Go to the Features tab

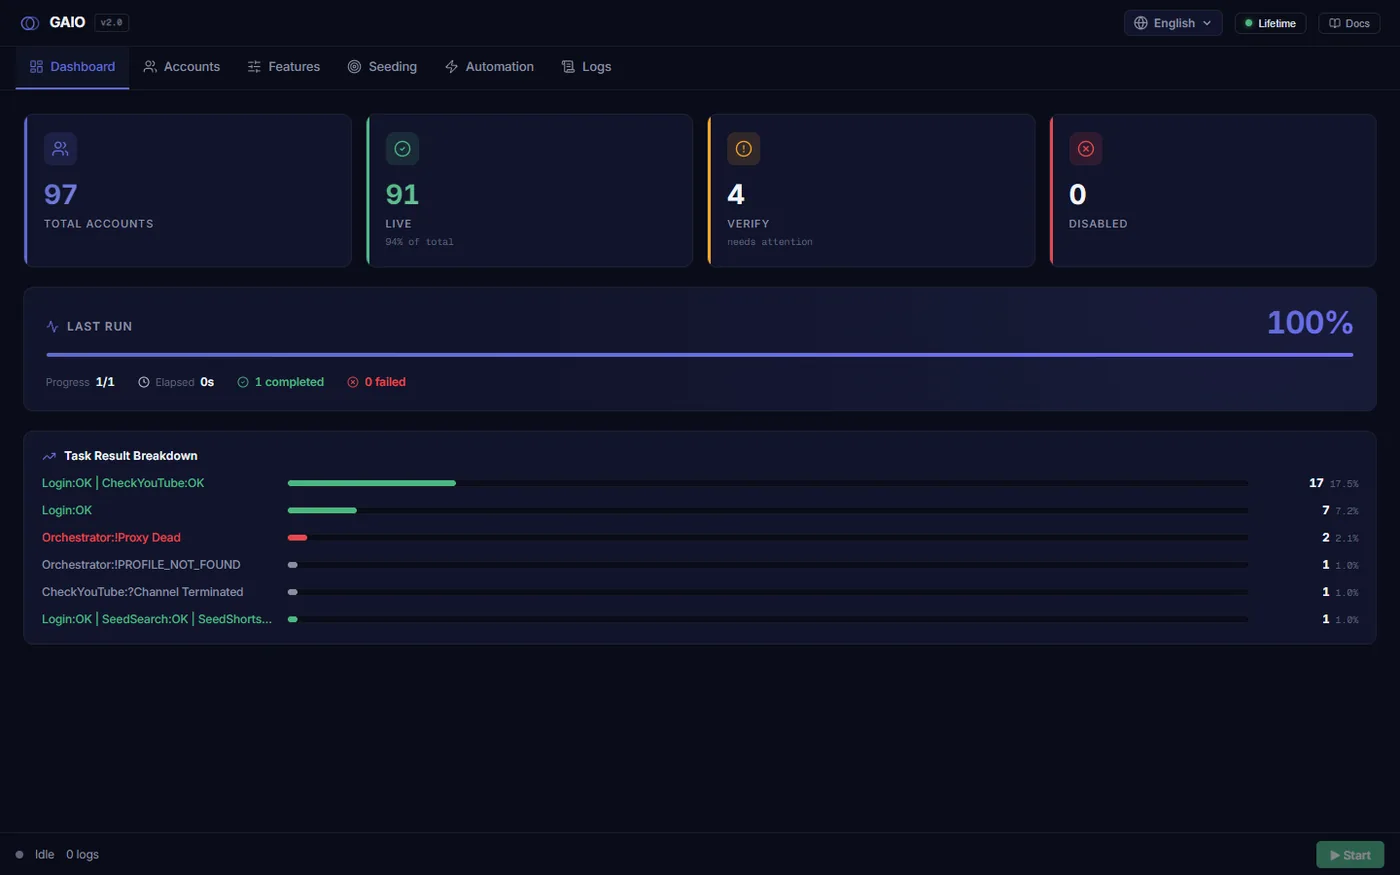pyautogui.click(x=284, y=67)
